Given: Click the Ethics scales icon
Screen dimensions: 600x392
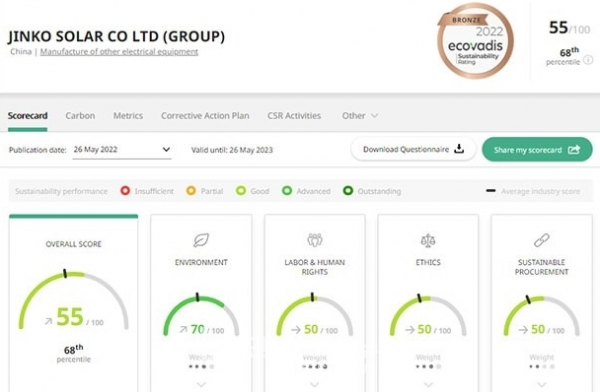Looking at the screenshot, I should [x=428, y=241].
